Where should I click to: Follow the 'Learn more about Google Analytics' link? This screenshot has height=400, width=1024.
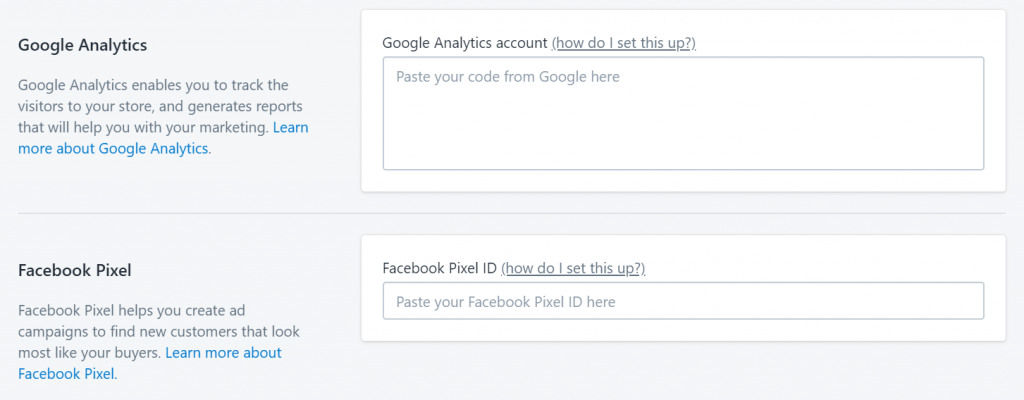pyautogui.click(x=163, y=138)
